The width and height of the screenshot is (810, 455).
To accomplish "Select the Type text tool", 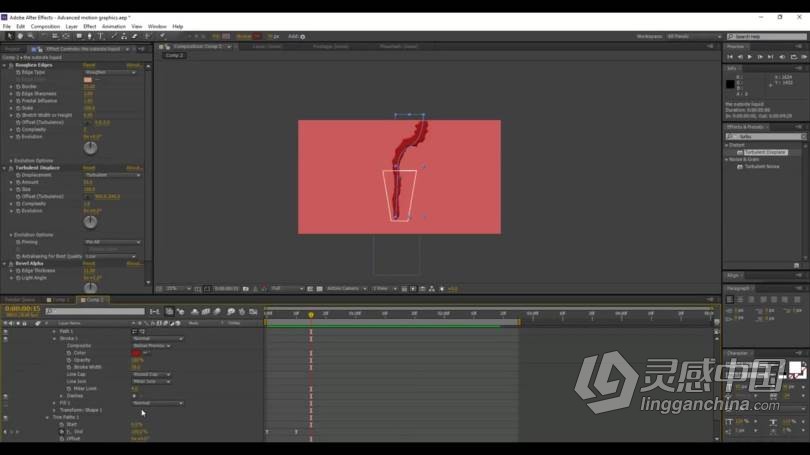I will [x=100, y=36].
